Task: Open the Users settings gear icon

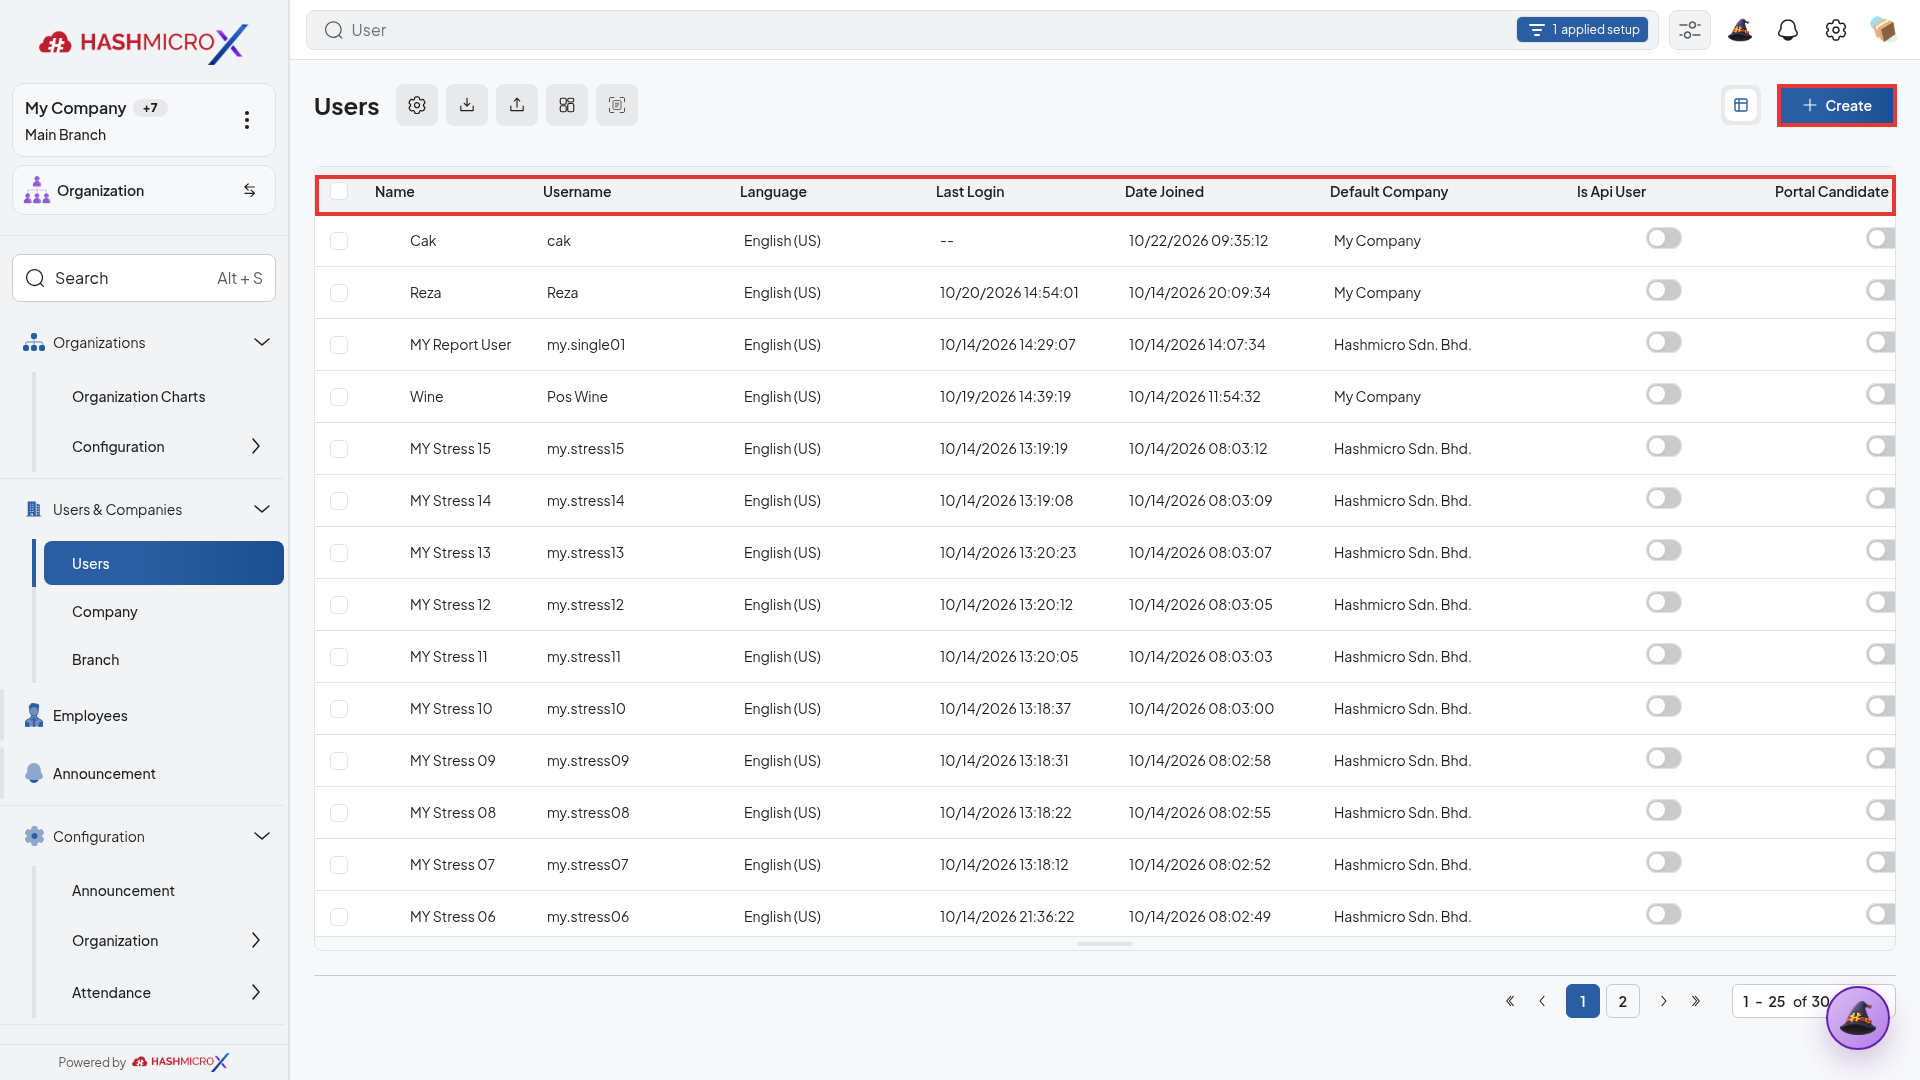Action: pos(417,105)
